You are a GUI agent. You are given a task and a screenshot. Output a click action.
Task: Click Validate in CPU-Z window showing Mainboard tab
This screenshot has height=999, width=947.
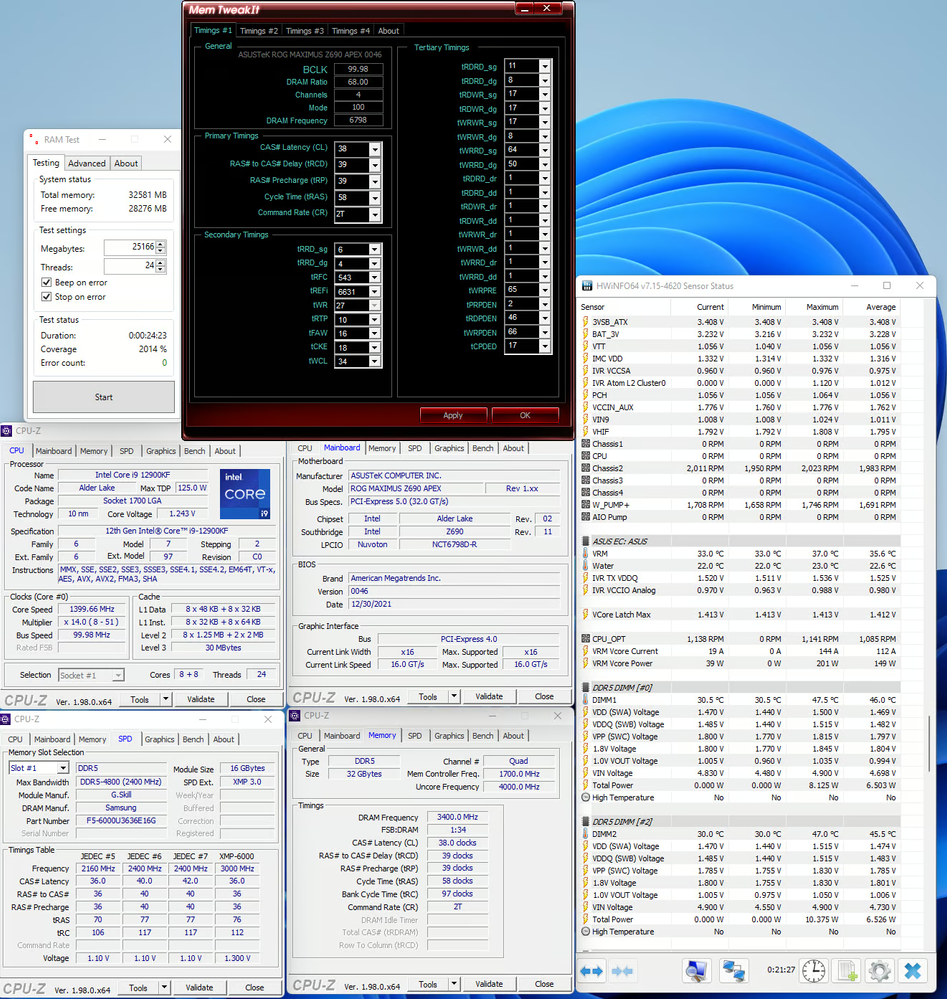(x=489, y=696)
